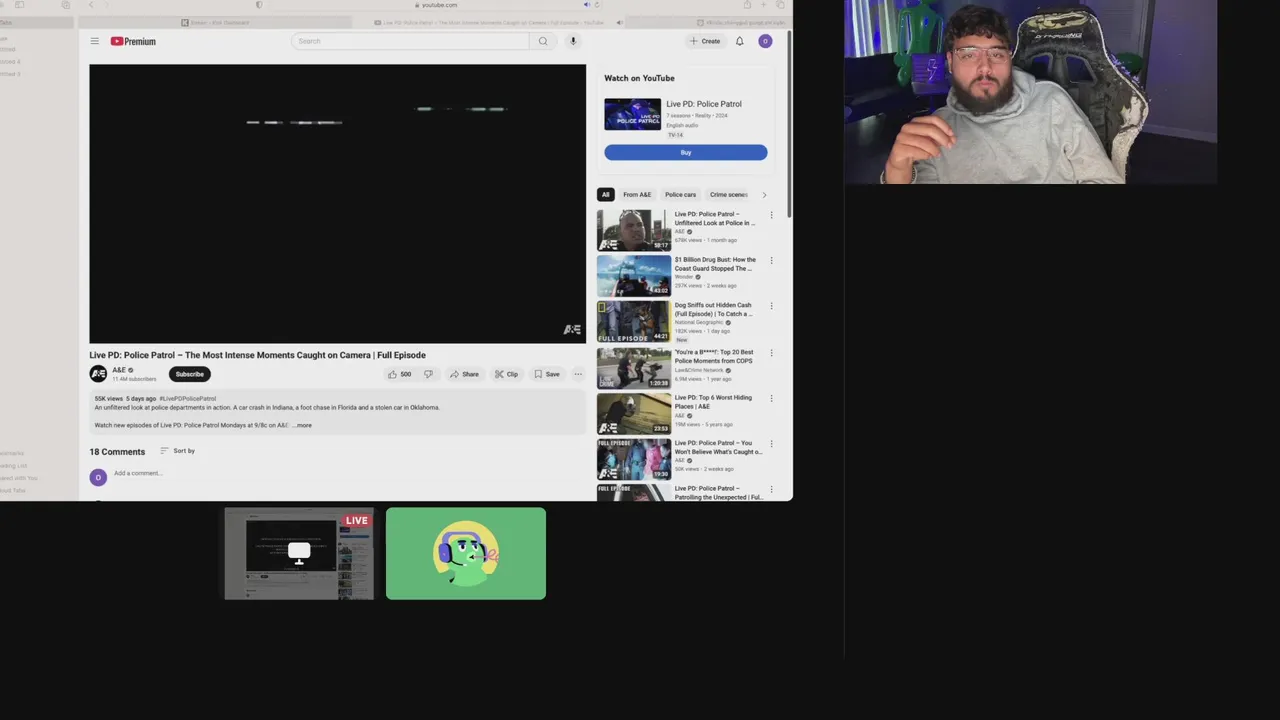The image size is (1280, 720).
Task: Dislike the video with thumbs-down icon
Action: 428,374
